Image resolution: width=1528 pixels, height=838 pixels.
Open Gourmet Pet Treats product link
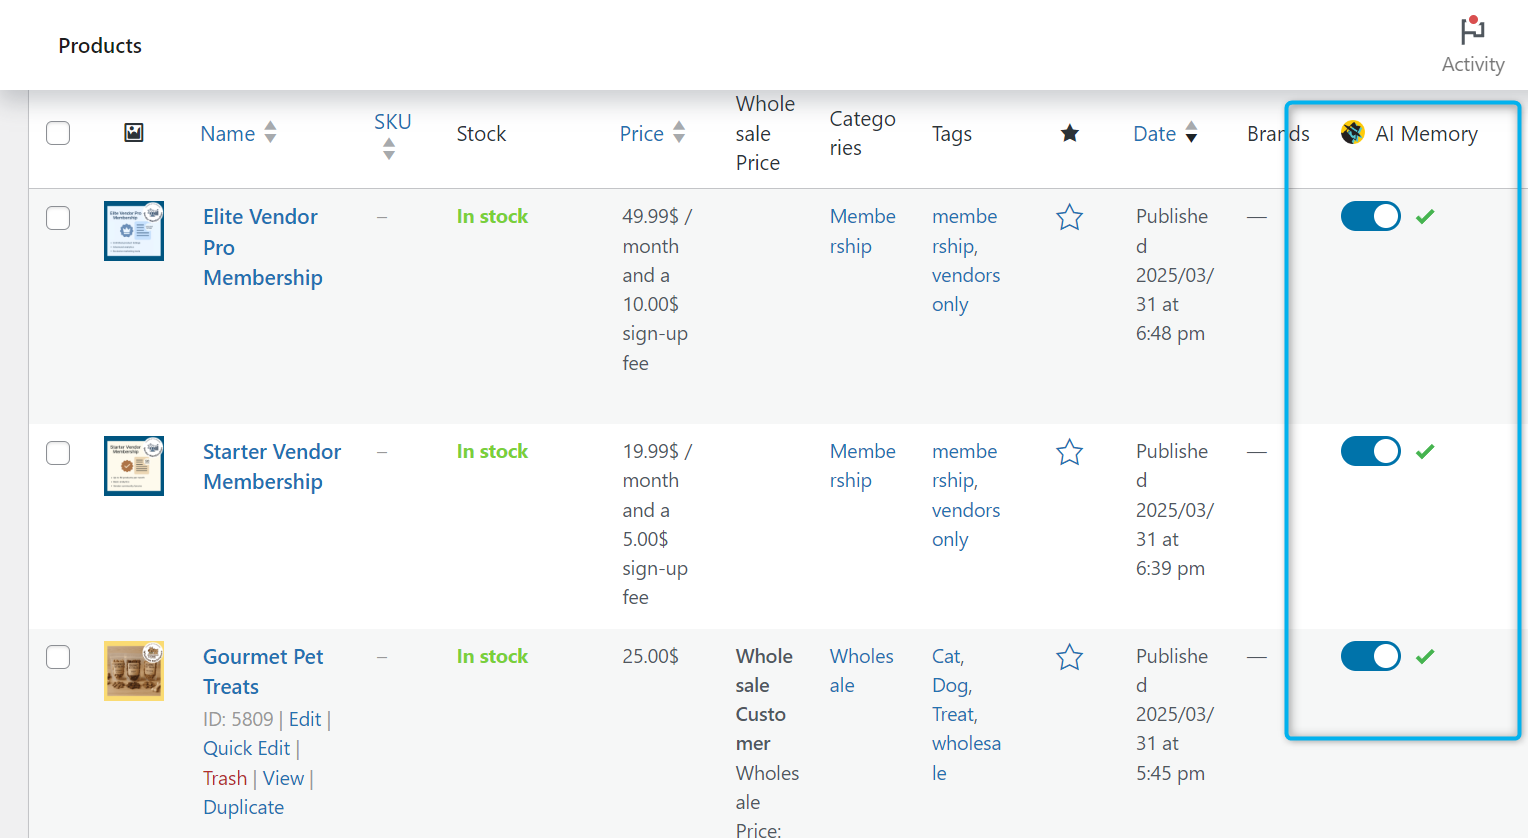click(263, 671)
